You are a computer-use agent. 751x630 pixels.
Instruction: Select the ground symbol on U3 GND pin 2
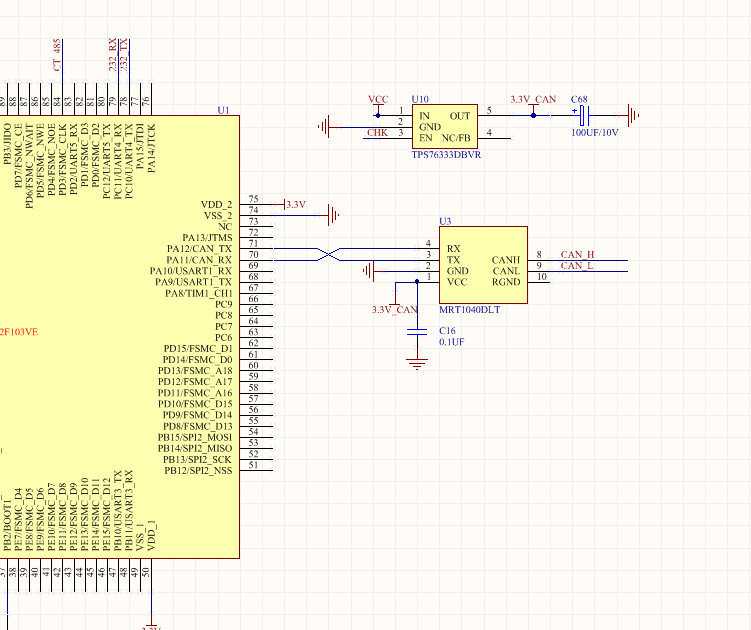(x=368, y=271)
